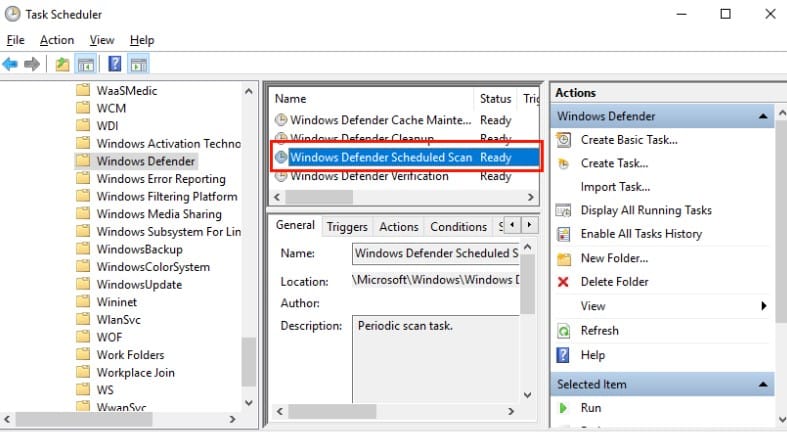
Task: Click the blue Help toolbar icon
Action: click(114, 64)
